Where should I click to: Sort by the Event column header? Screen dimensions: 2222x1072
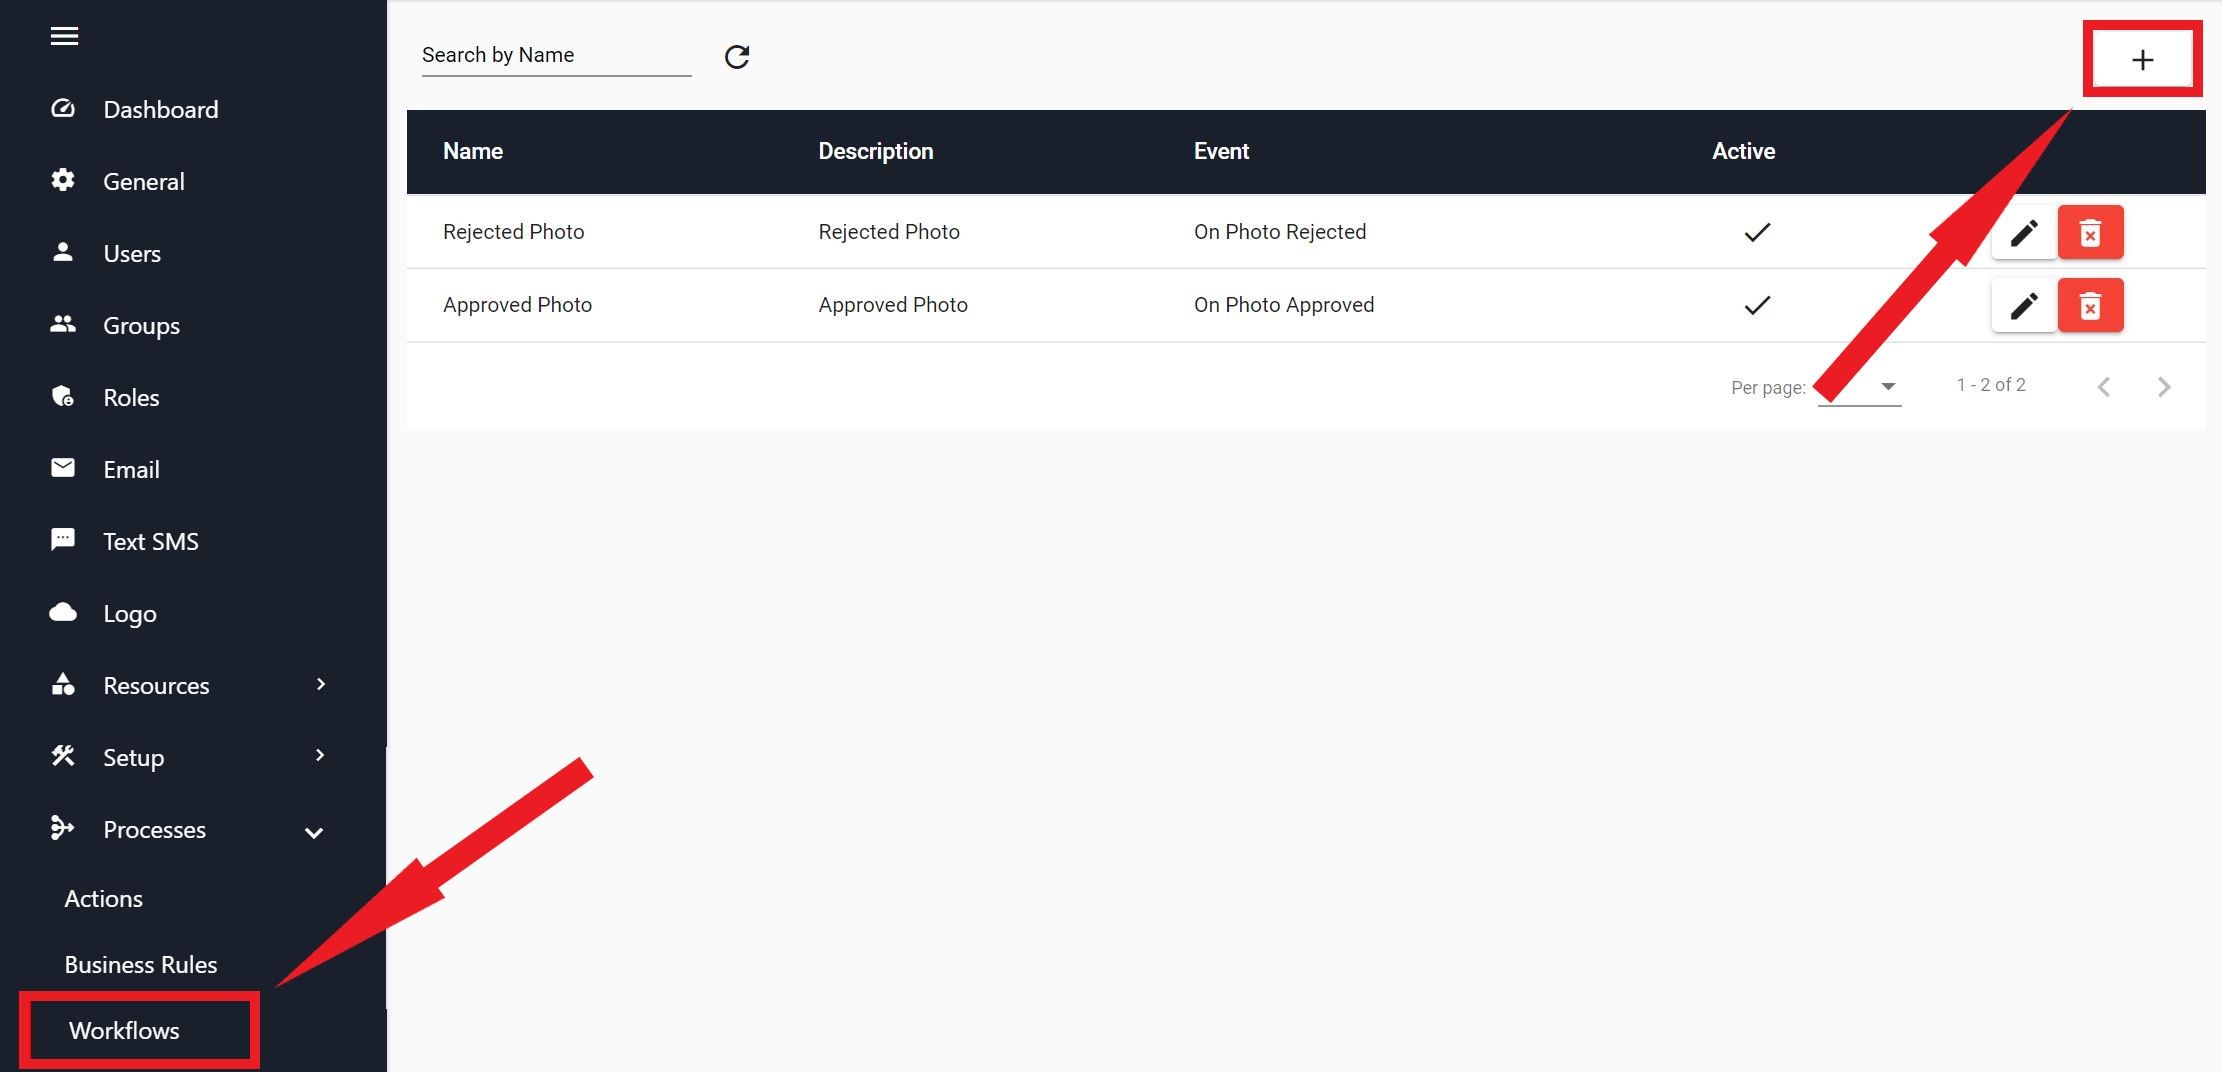1221,151
